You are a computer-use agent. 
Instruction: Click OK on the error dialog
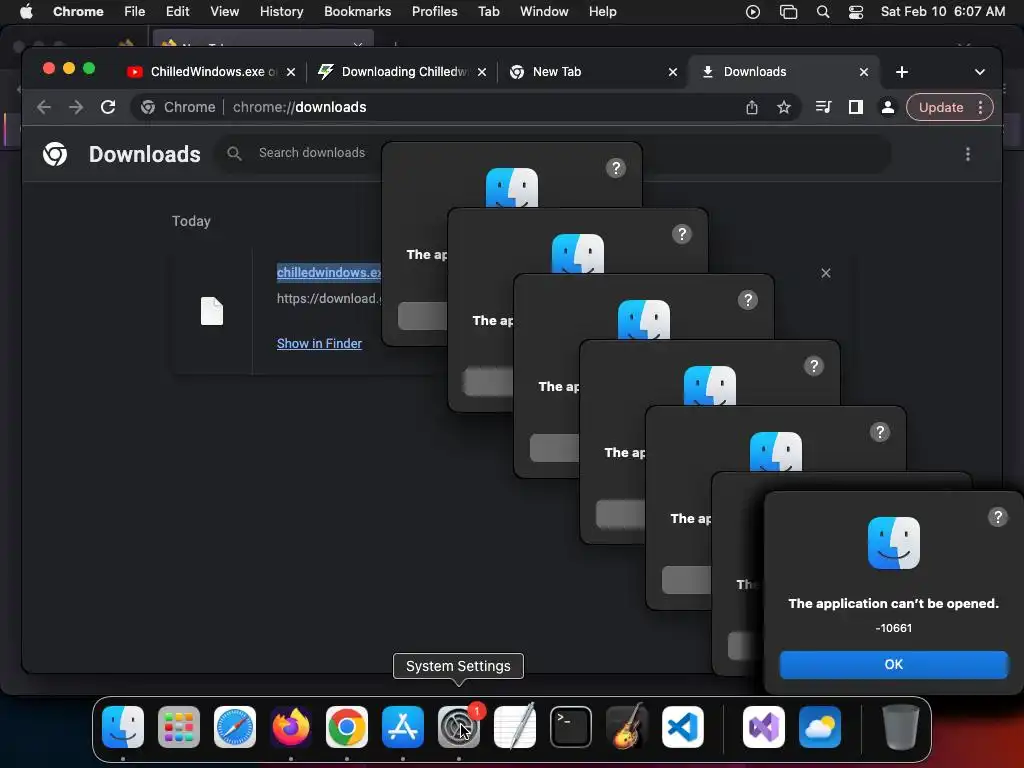pos(893,664)
